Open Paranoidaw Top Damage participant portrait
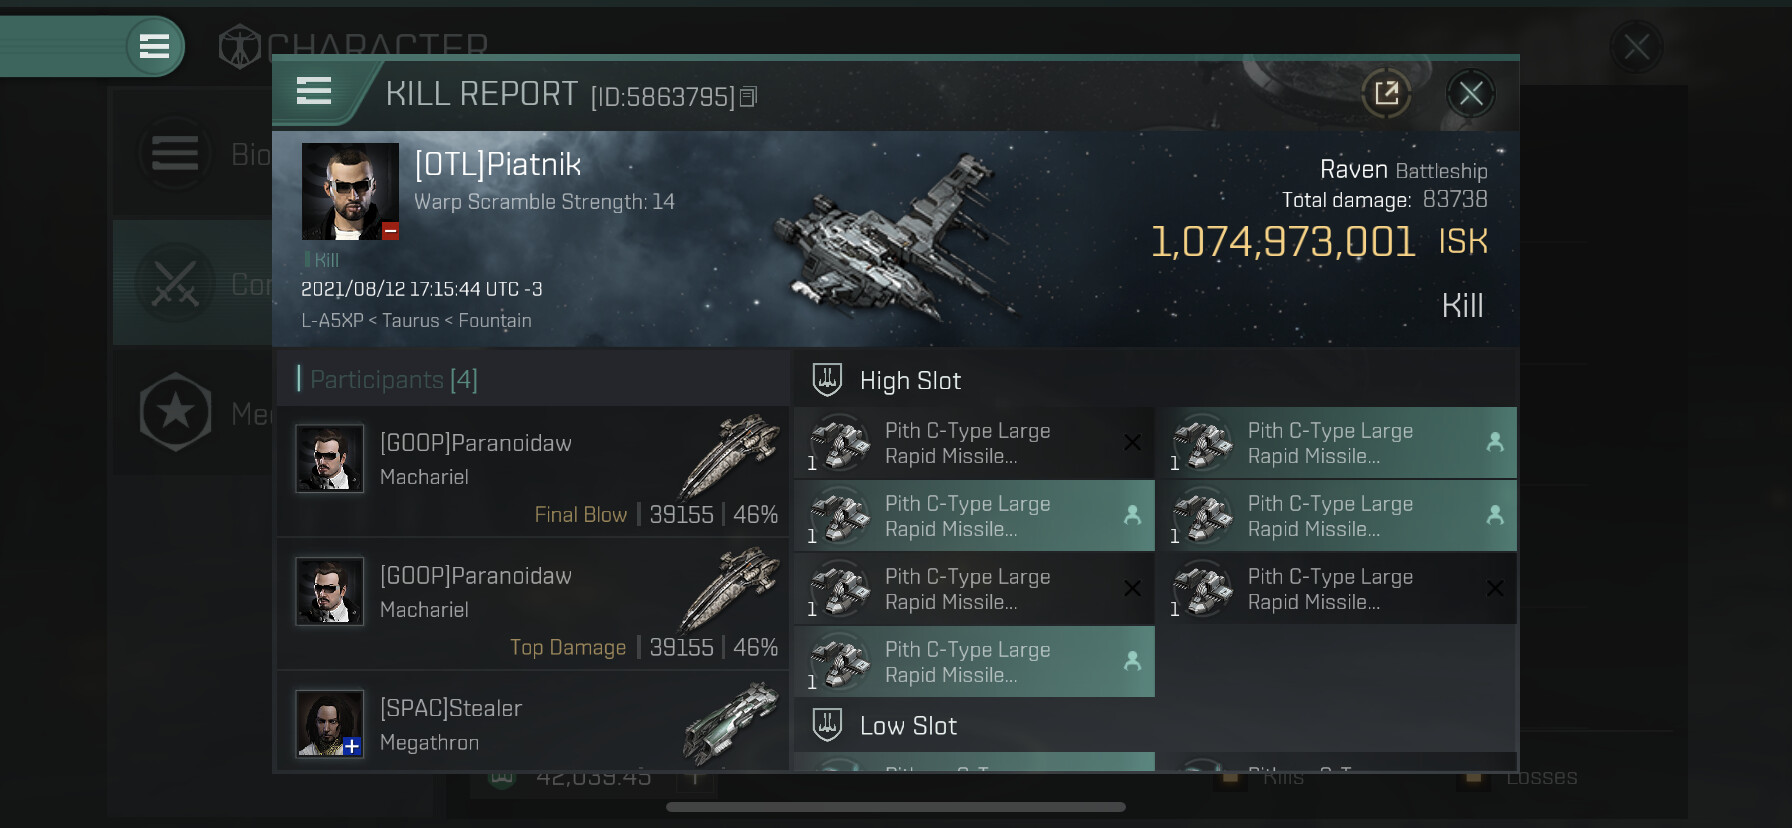Viewport: 1792px width, 828px height. 329,591
